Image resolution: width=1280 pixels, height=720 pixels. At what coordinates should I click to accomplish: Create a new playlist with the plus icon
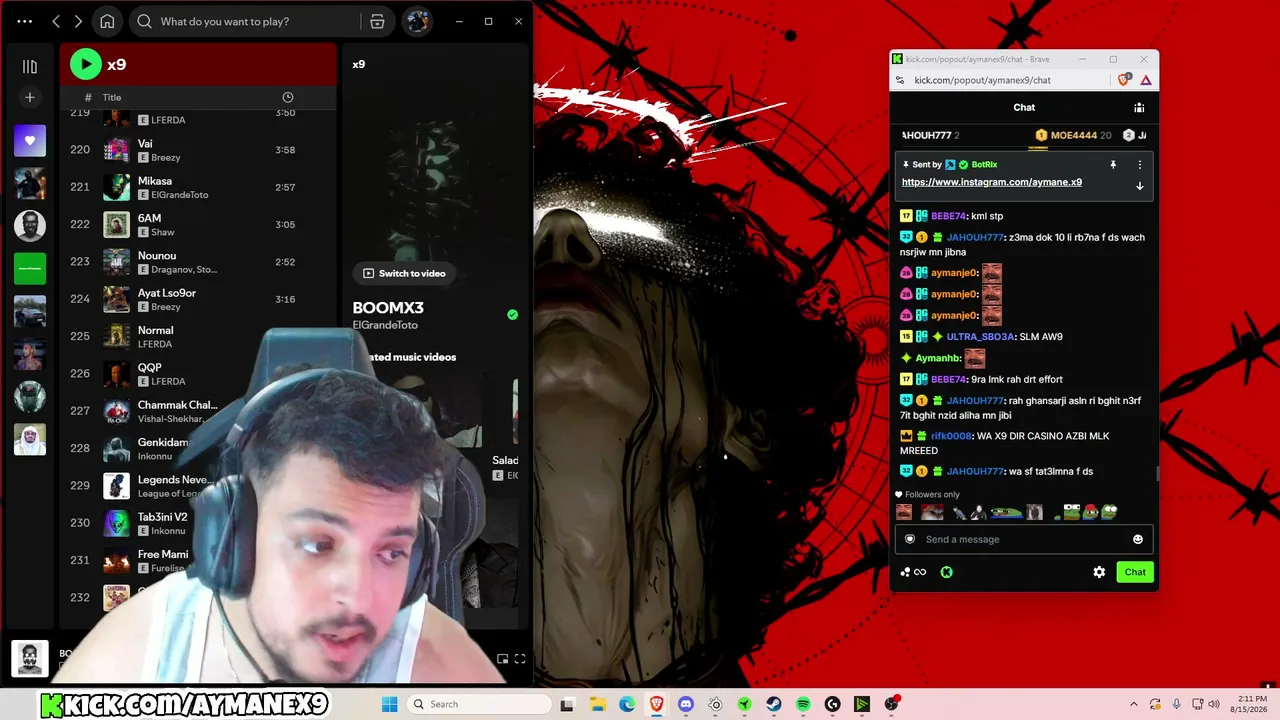[30, 97]
